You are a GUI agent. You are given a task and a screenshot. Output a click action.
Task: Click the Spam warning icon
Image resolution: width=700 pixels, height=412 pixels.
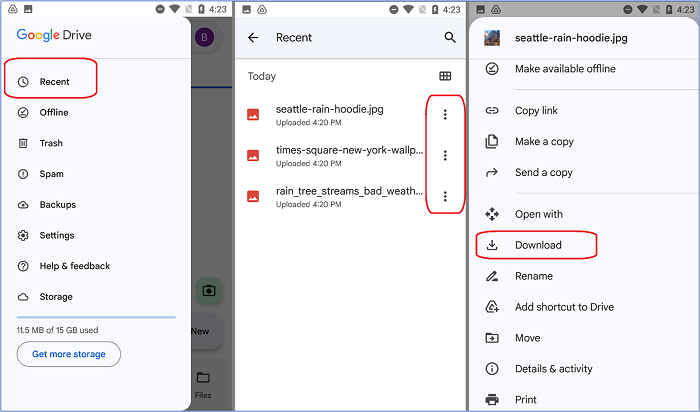tap(23, 174)
